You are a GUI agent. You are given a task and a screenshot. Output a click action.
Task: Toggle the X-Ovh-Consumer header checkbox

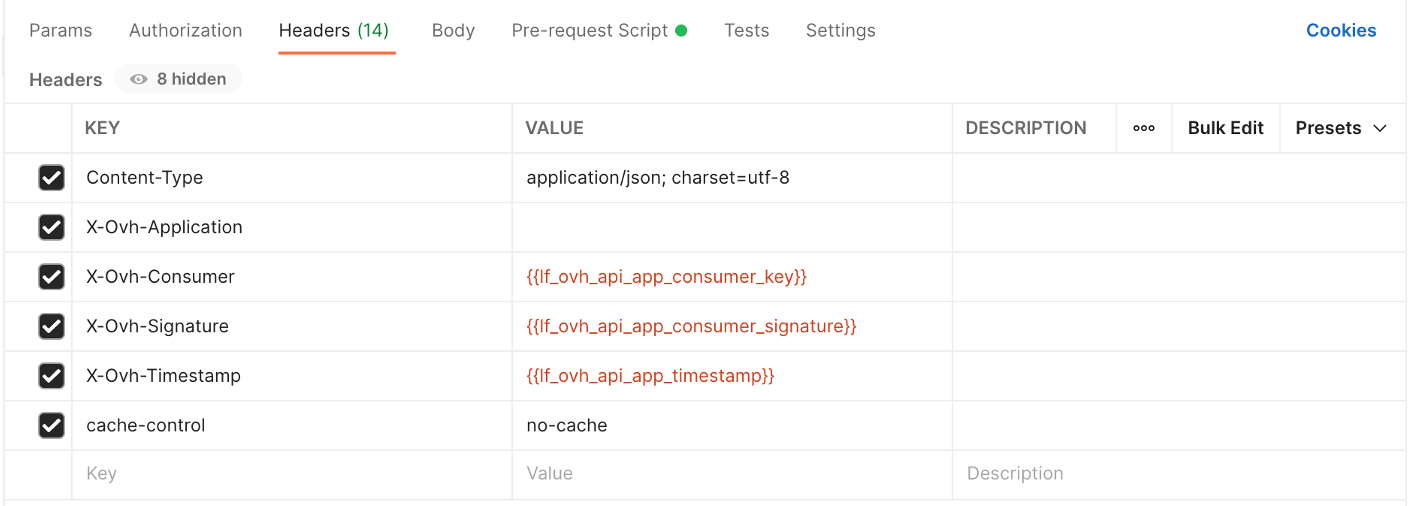51,277
